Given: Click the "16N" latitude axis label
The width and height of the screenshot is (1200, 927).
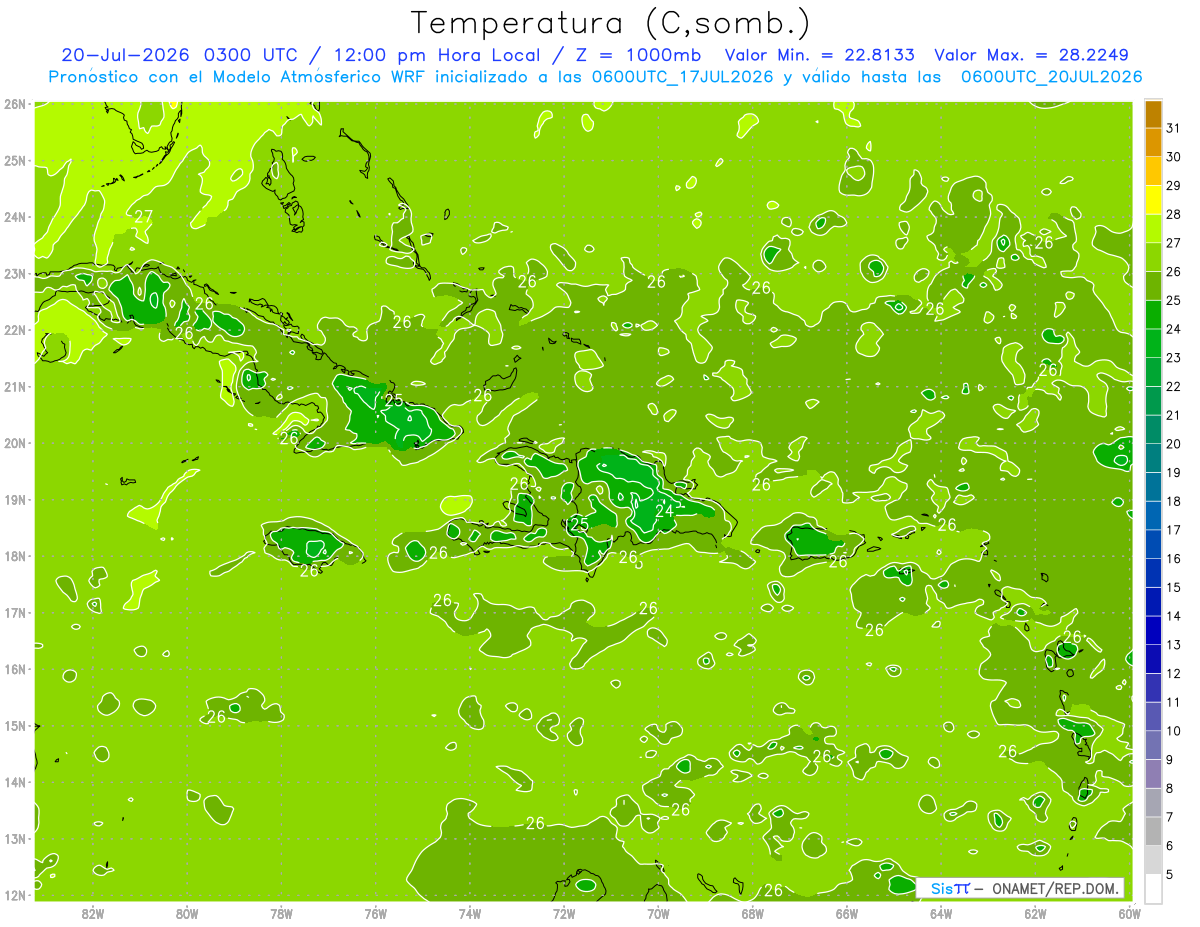Looking at the screenshot, I should pyautogui.click(x=15, y=669).
